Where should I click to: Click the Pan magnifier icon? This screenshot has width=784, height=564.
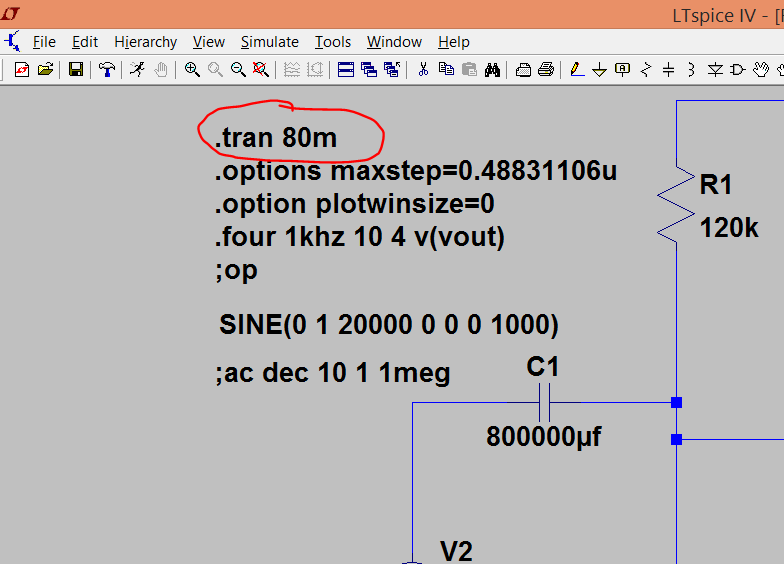(x=215, y=70)
